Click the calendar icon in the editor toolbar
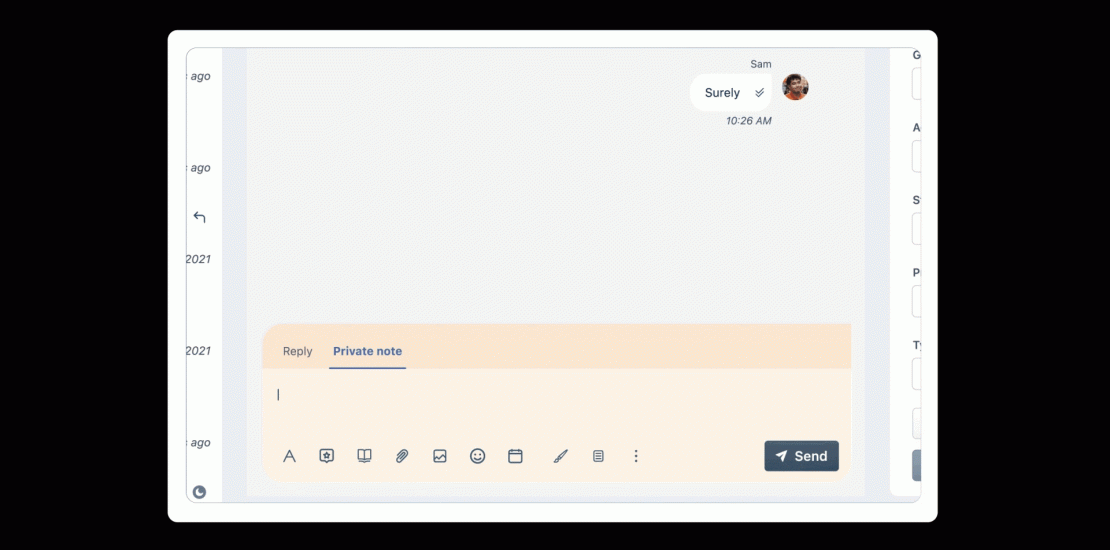1110x550 pixels. click(x=515, y=456)
